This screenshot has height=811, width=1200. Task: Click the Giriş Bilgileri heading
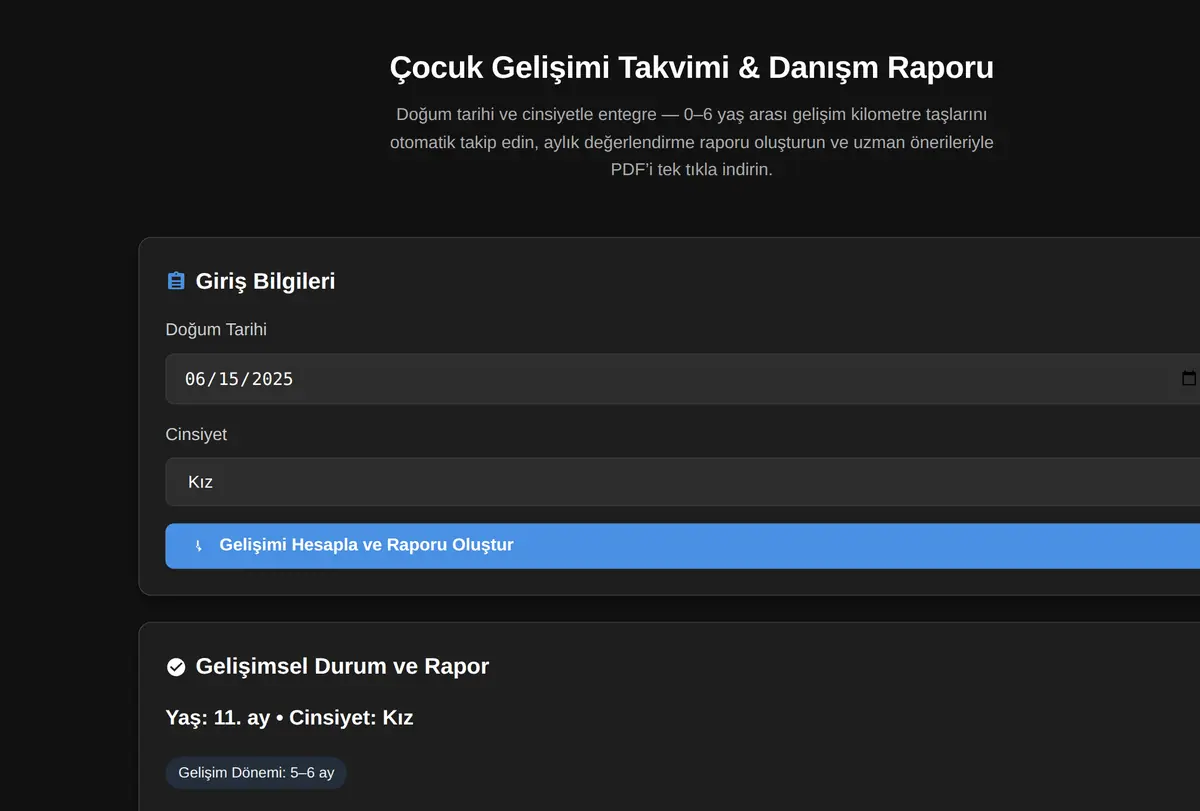click(x=265, y=281)
